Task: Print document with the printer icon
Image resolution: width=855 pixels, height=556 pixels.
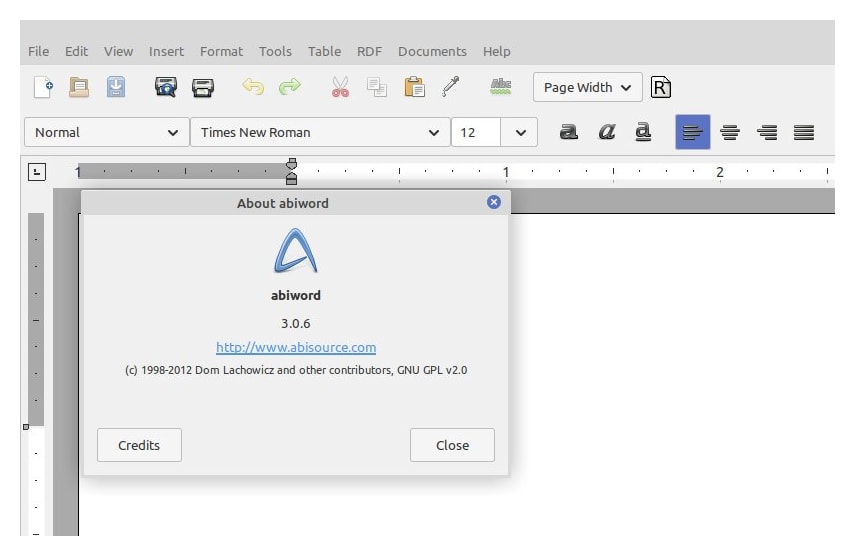Action: 203,87
